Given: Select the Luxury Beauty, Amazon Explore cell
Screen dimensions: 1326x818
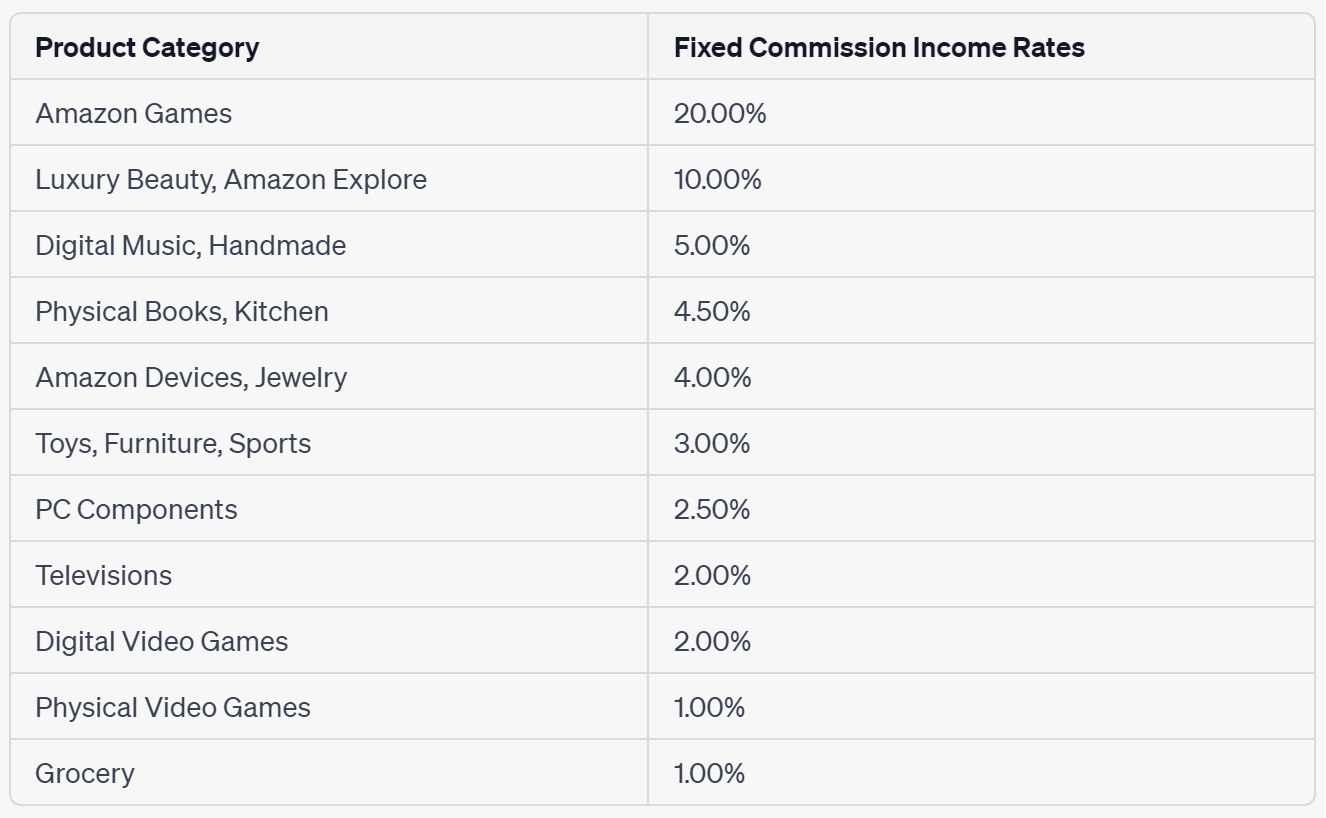Looking at the screenshot, I should coord(231,179).
